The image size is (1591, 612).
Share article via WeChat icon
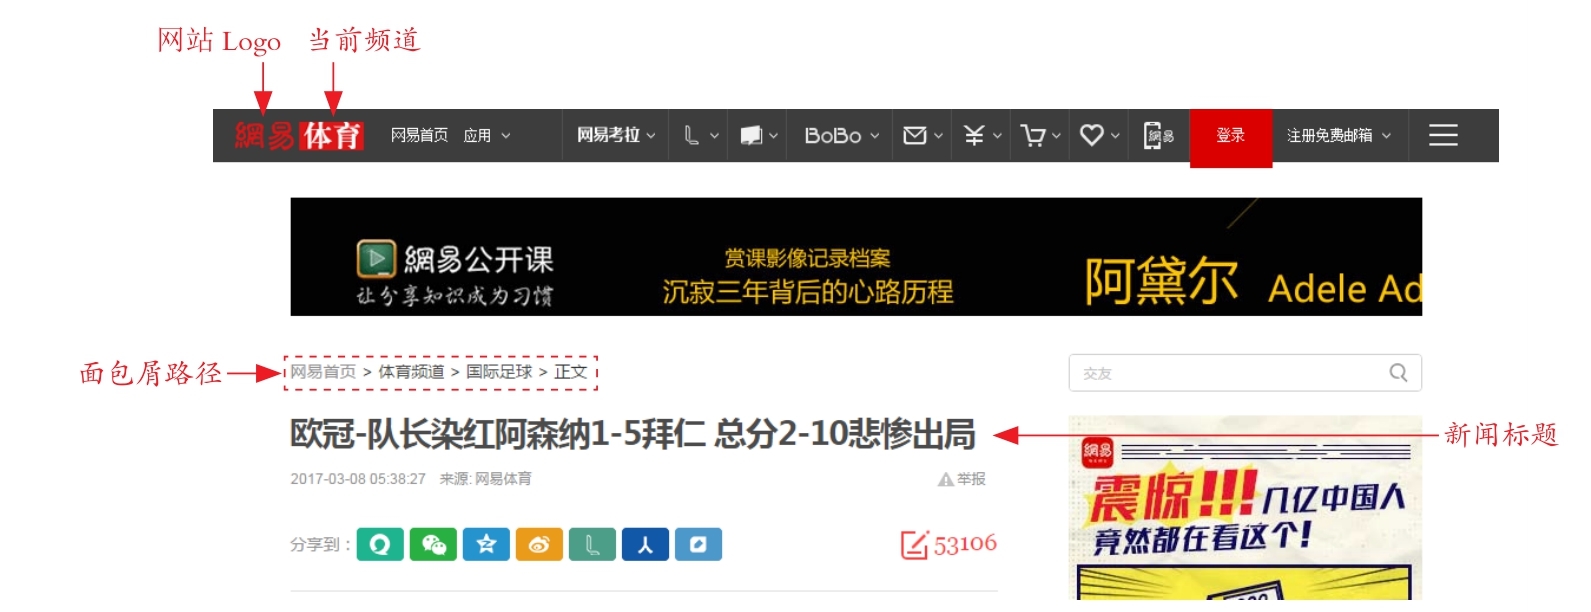coord(433,544)
